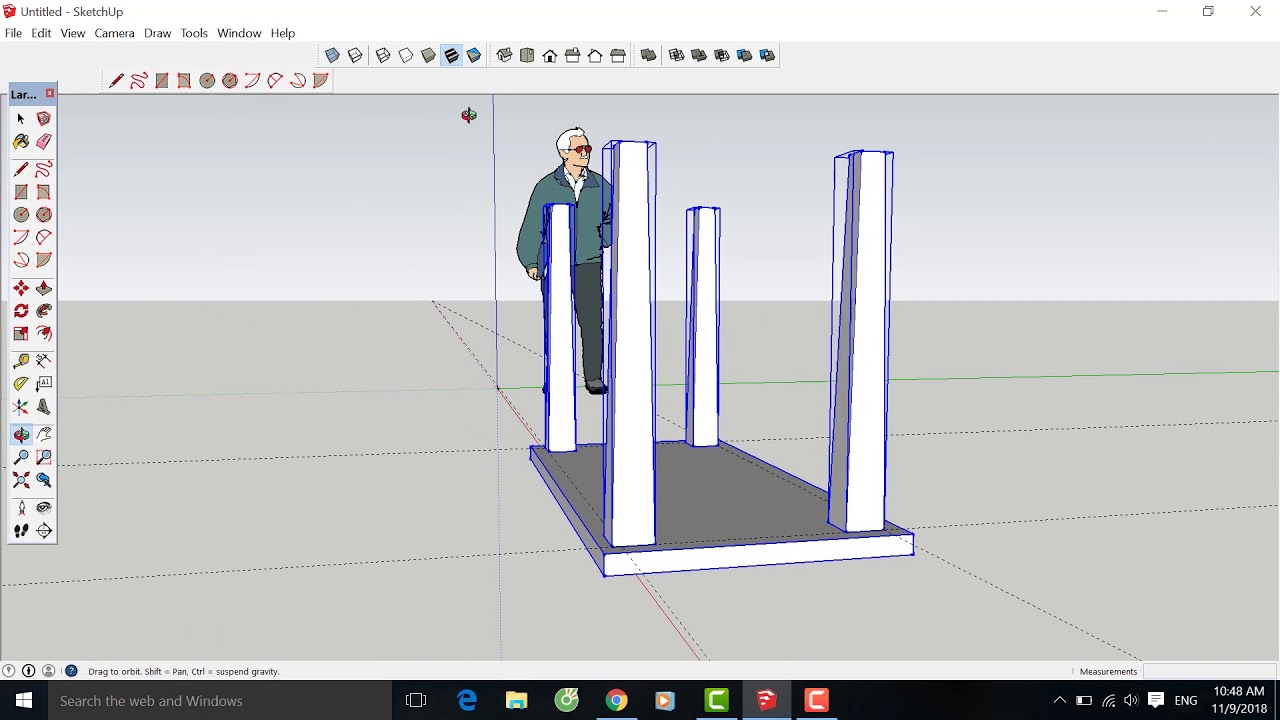Choose Circle tool in Large Tool Set
The image size is (1280, 720).
click(21, 215)
